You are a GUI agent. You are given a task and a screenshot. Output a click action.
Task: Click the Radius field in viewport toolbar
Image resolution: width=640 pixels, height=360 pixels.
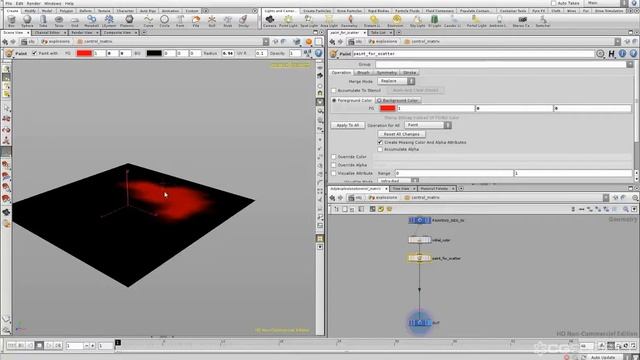pyautogui.click(x=228, y=53)
